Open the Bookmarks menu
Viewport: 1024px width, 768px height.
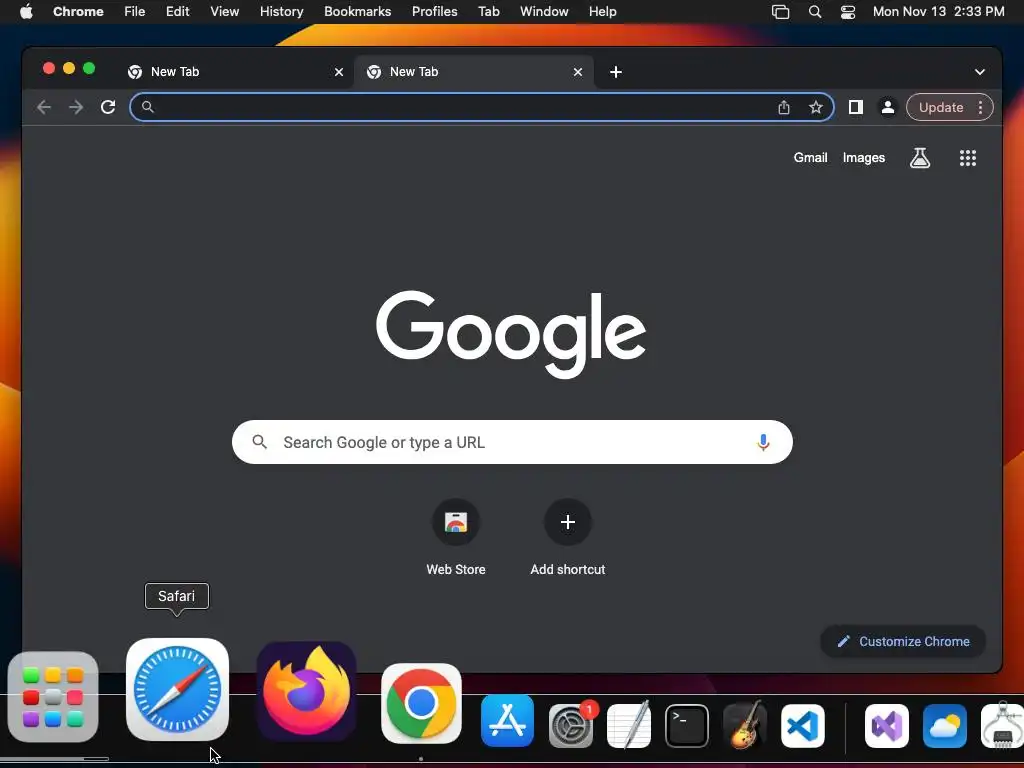[x=357, y=12]
